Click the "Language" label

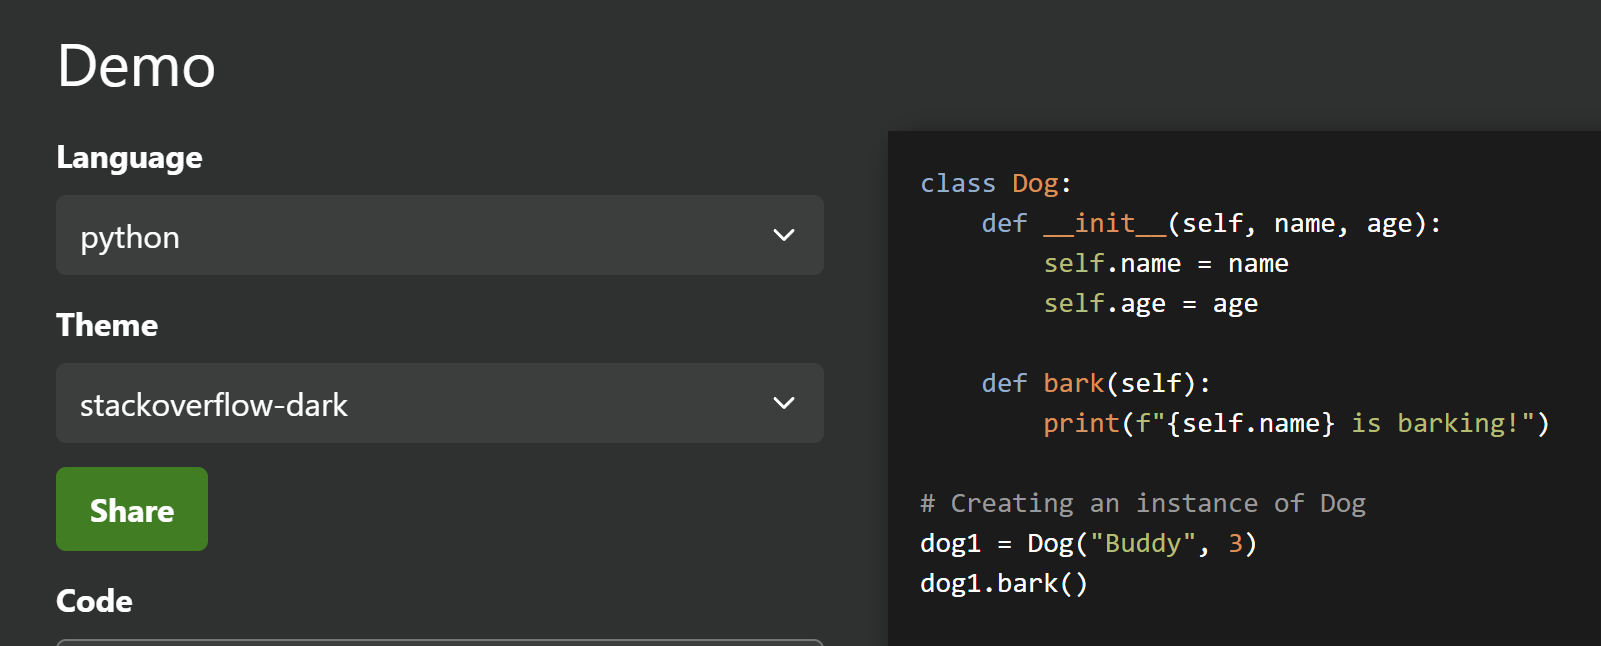click(x=129, y=158)
